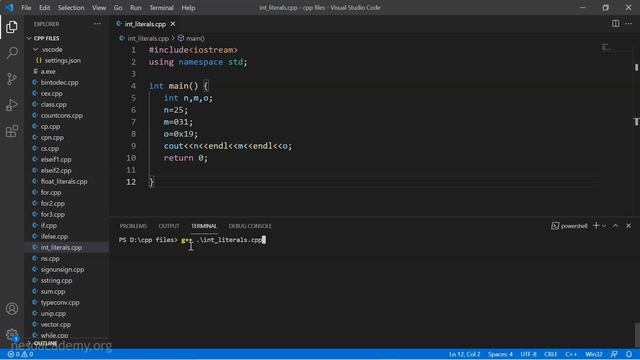Open the Run menu
Viewport: 640px width, 360px height.
136,8
